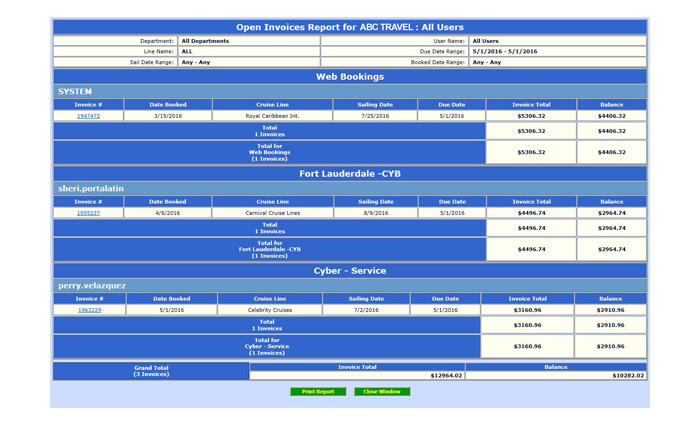
Task: Open invoice 1947472 link
Action: tap(88, 116)
